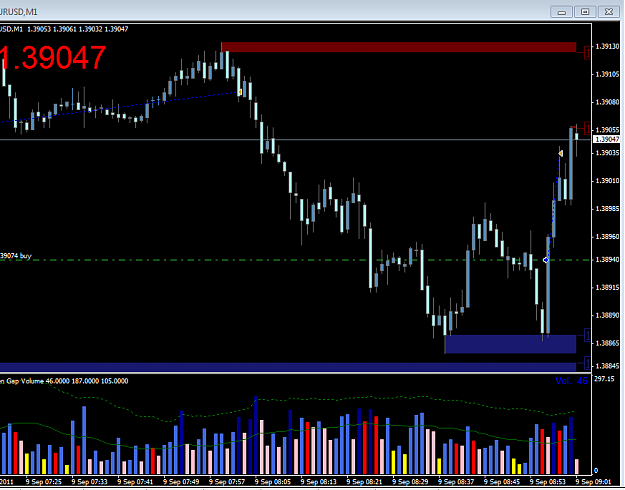625x490 pixels.
Task: Click the orange trade arrow at the dotted line's end near 07:57
Action: (x=240, y=92)
